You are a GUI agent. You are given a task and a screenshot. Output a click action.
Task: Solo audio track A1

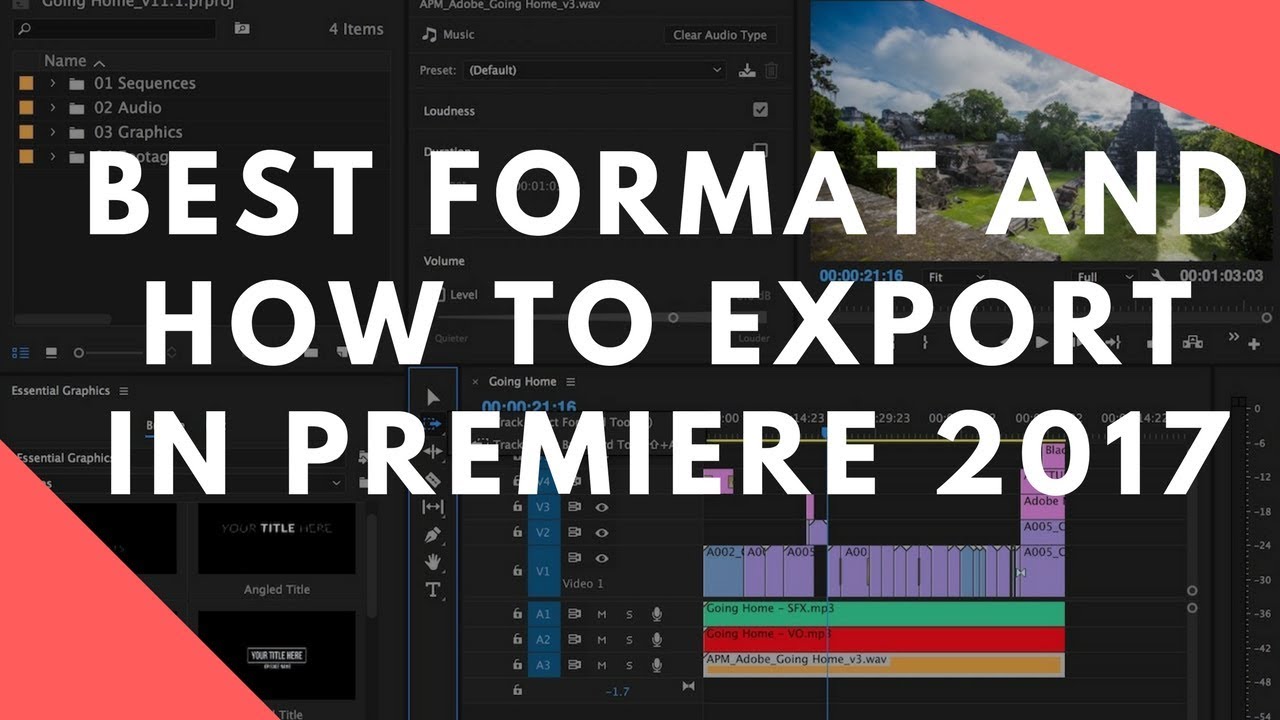[629, 614]
